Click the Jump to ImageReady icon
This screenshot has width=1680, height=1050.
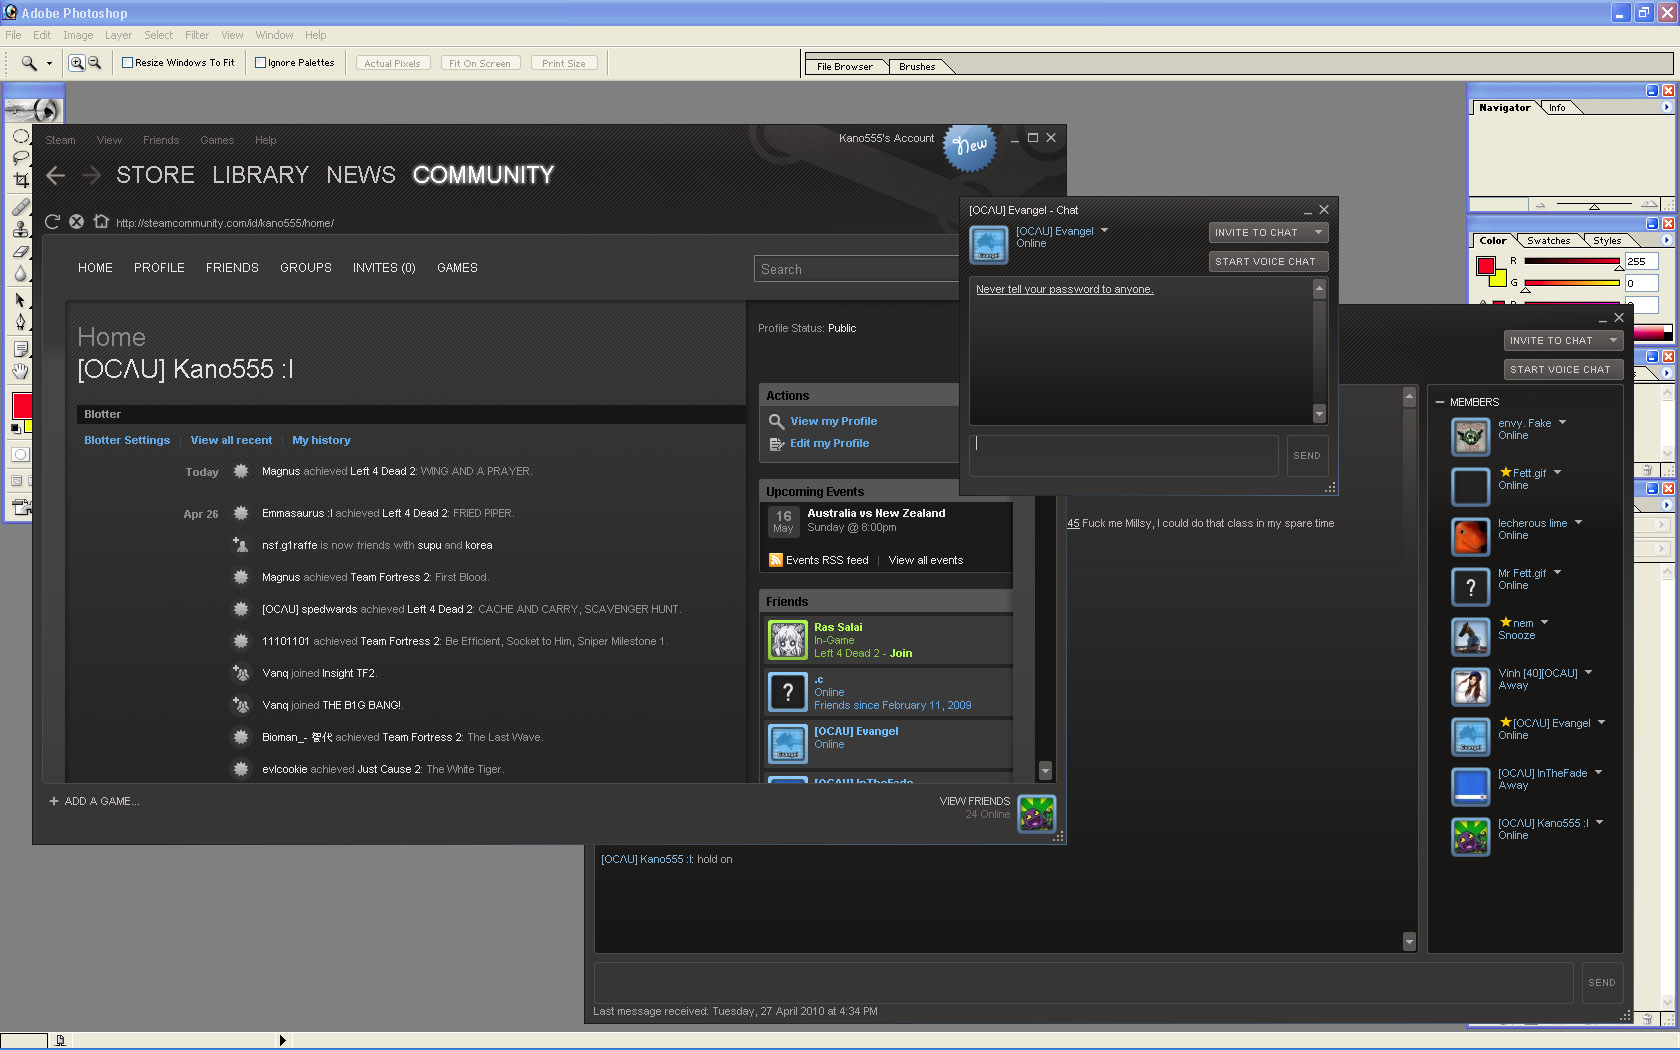[x=20, y=507]
